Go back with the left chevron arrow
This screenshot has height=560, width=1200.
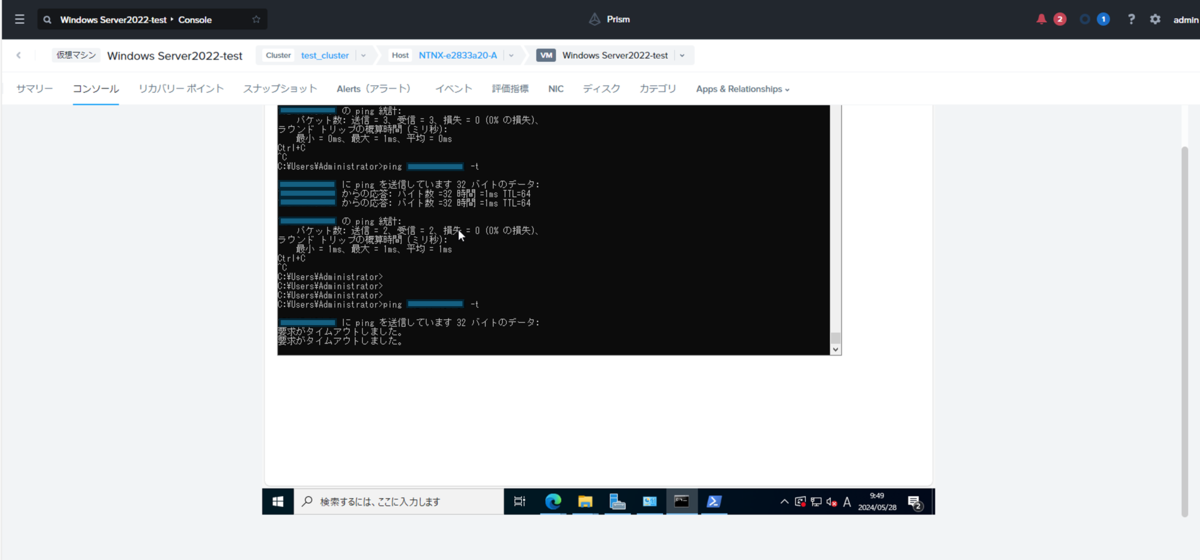[x=19, y=56]
